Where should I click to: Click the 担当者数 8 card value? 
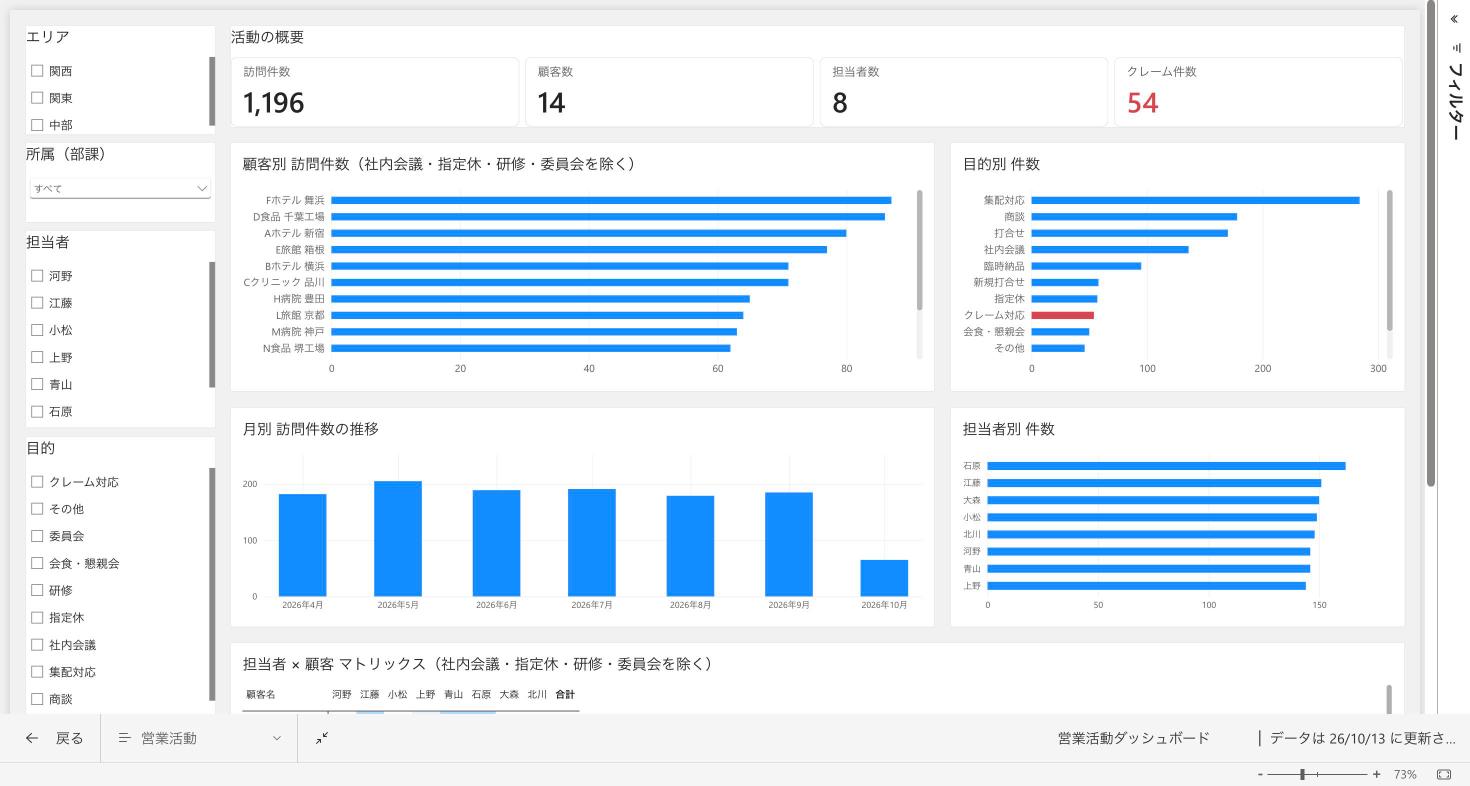(840, 103)
